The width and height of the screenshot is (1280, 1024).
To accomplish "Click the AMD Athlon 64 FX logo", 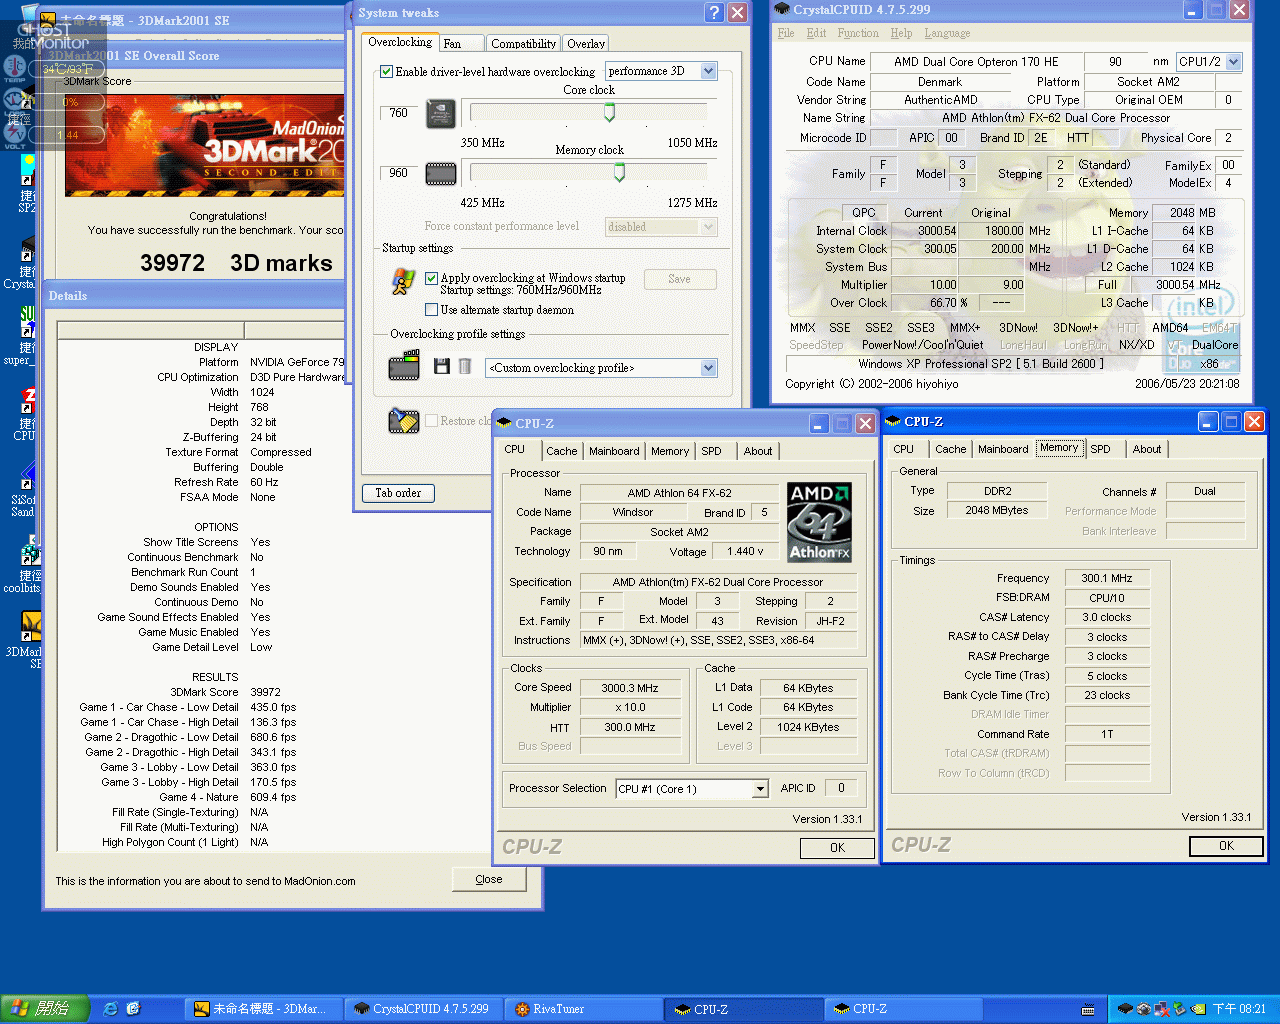I will pos(819,522).
